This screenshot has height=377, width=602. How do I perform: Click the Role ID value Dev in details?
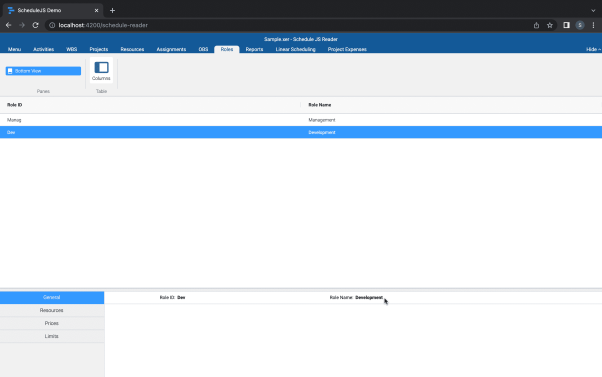181,298
